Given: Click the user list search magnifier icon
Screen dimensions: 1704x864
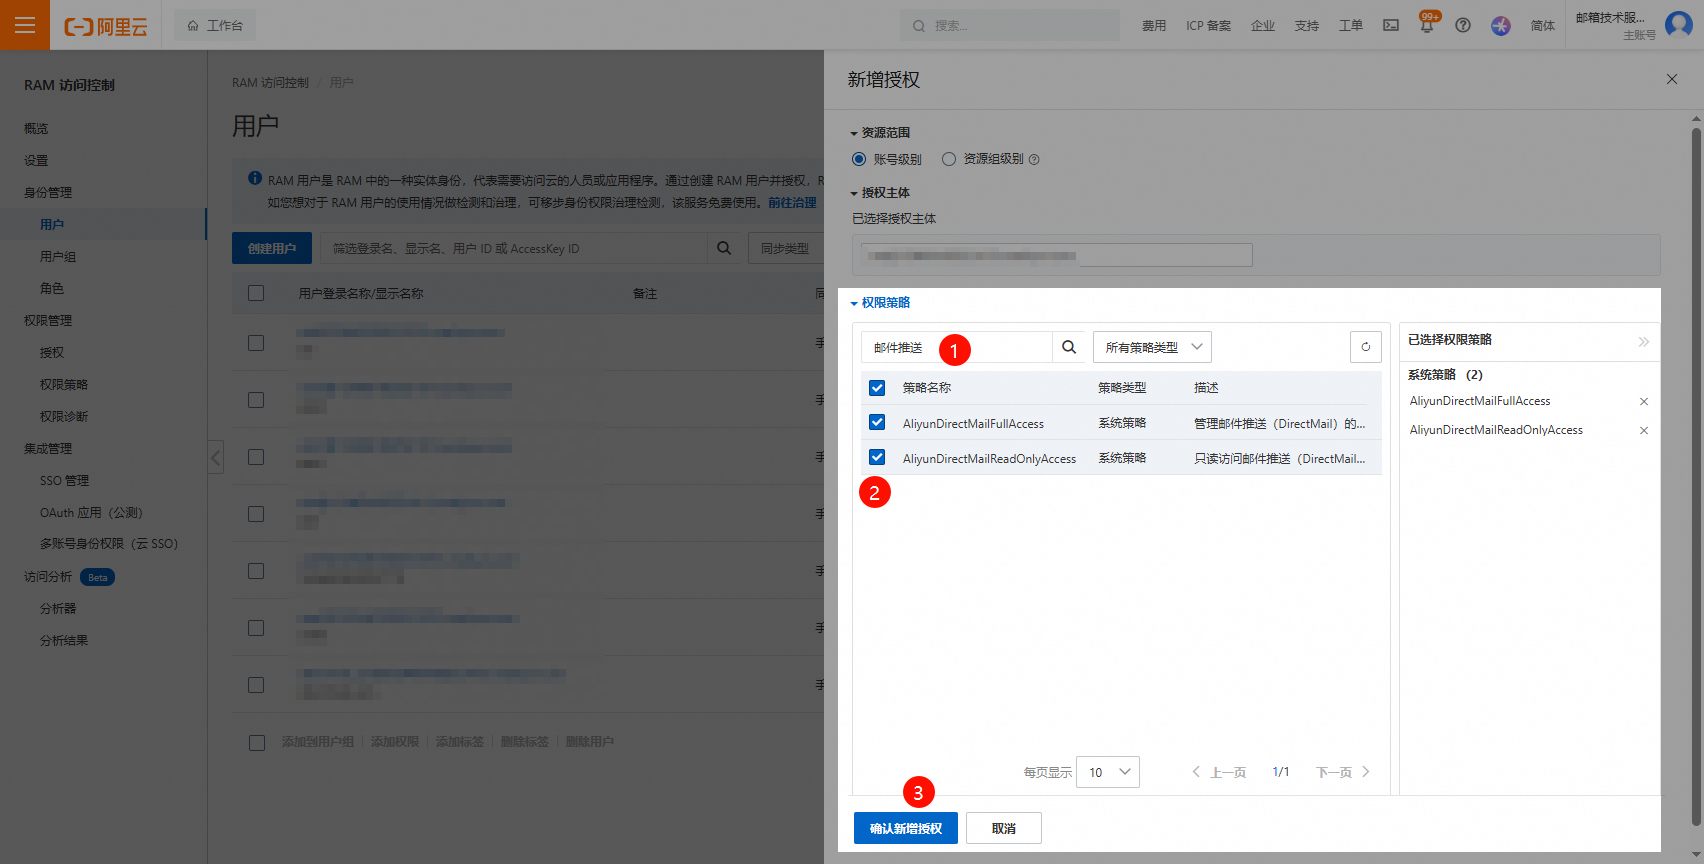Looking at the screenshot, I should [724, 248].
